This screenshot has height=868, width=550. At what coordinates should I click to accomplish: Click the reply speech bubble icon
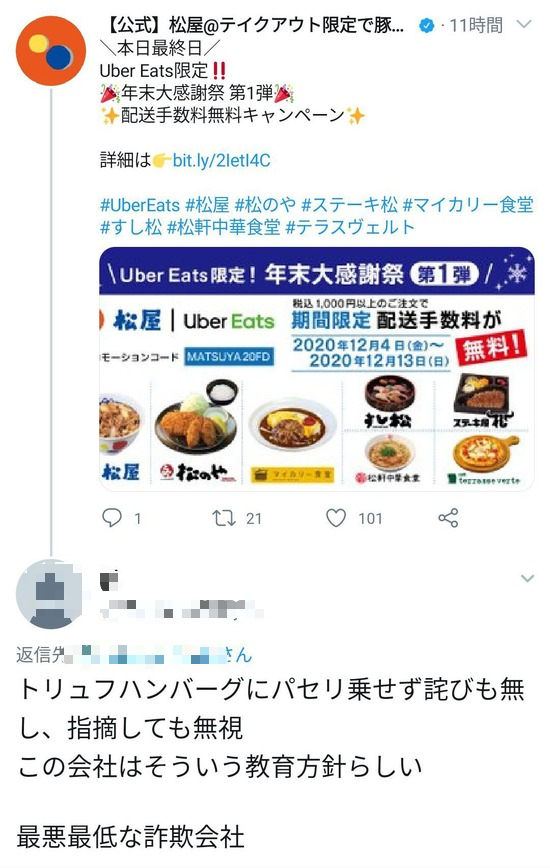[112, 518]
